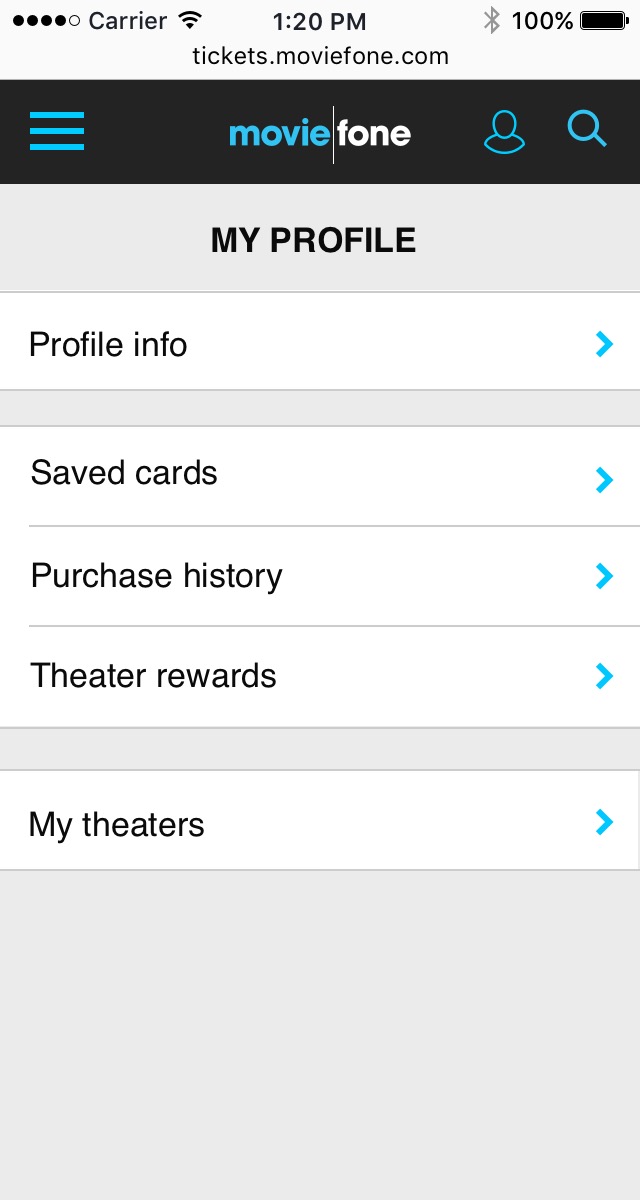This screenshot has width=640, height=1200.
Task: Tap the carrier signal strength dots
Action: coord(46,20)
